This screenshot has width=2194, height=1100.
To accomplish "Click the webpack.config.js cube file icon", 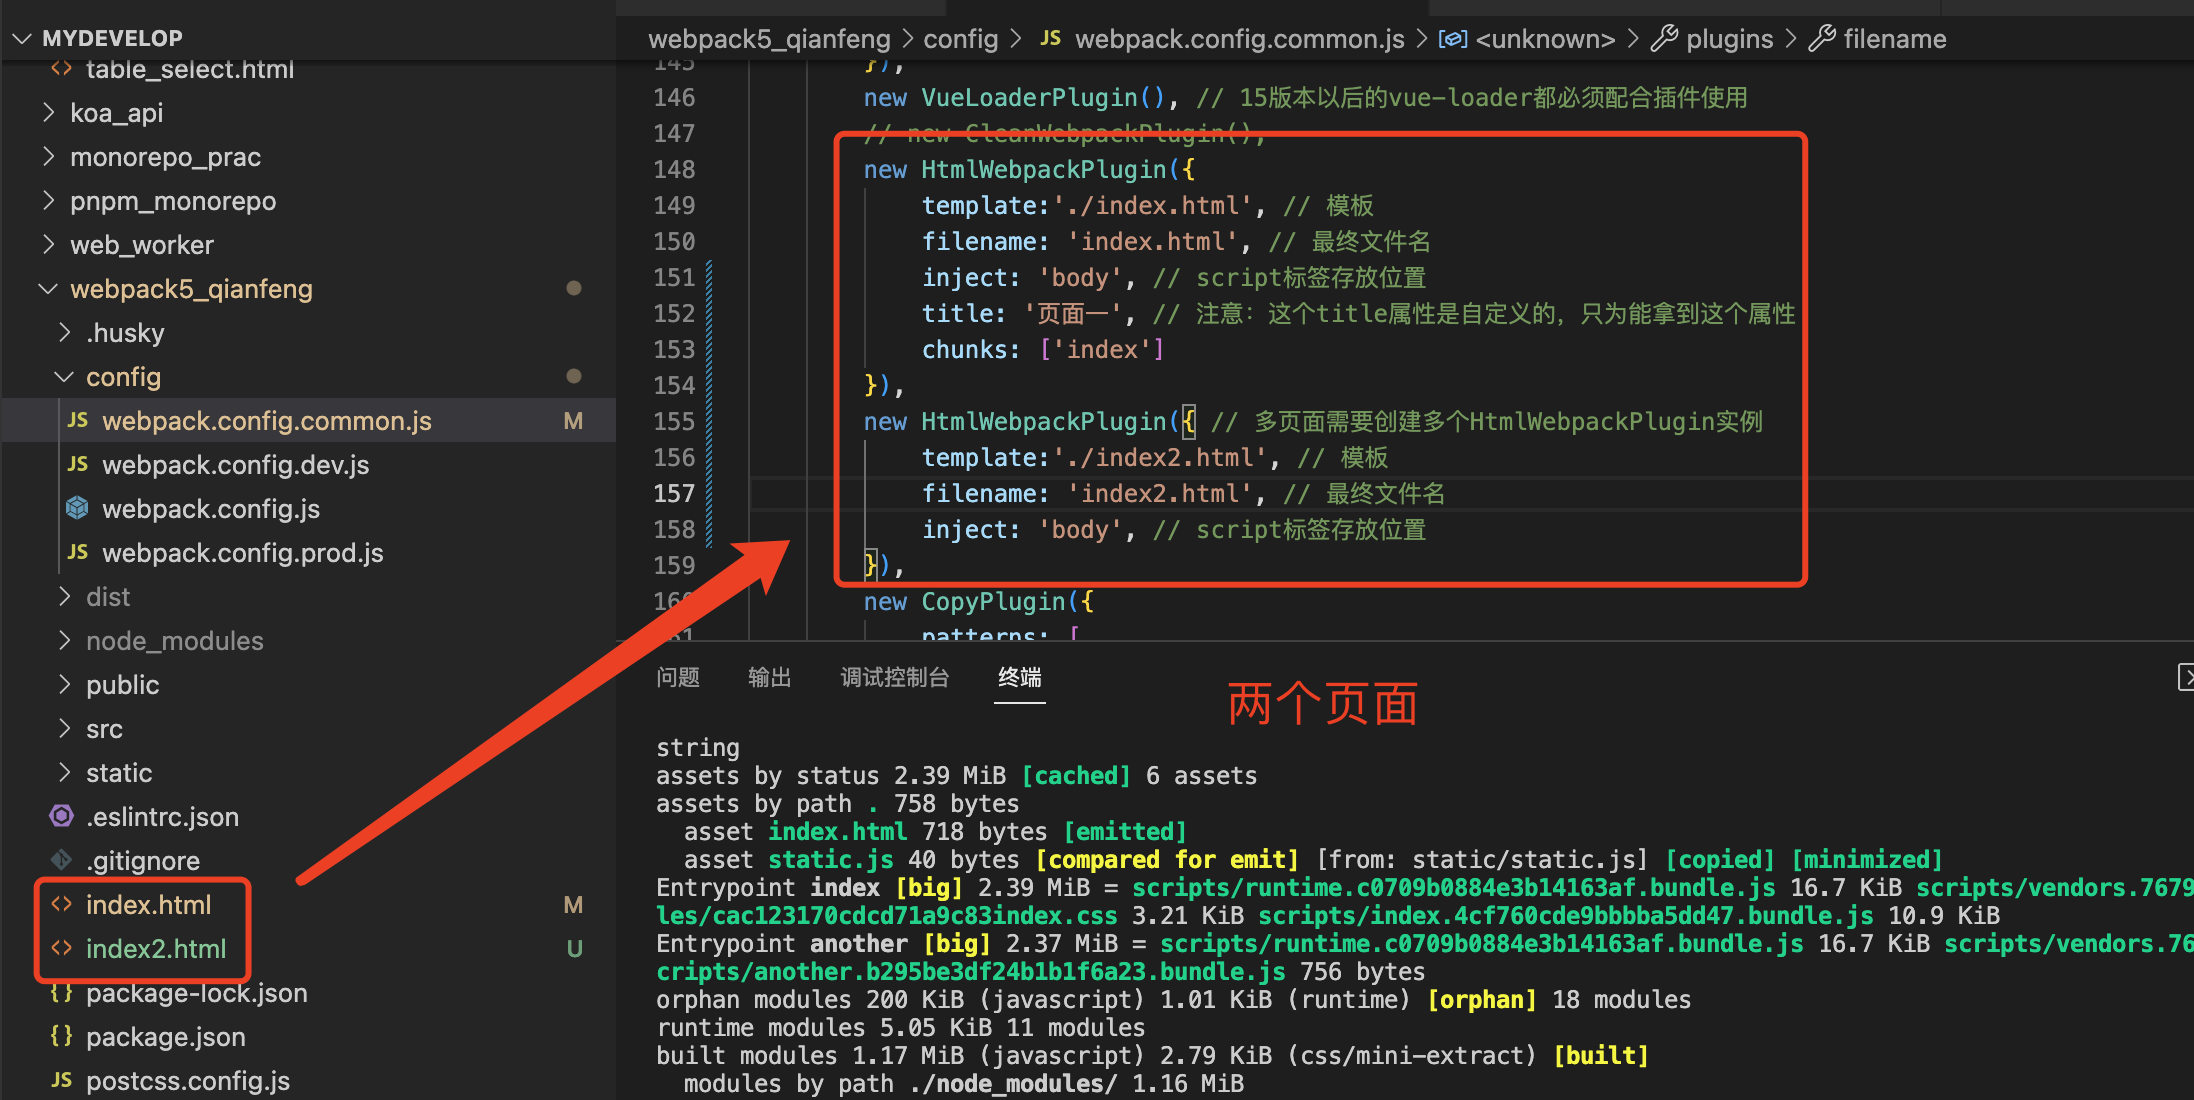I will tap(77, 509).
